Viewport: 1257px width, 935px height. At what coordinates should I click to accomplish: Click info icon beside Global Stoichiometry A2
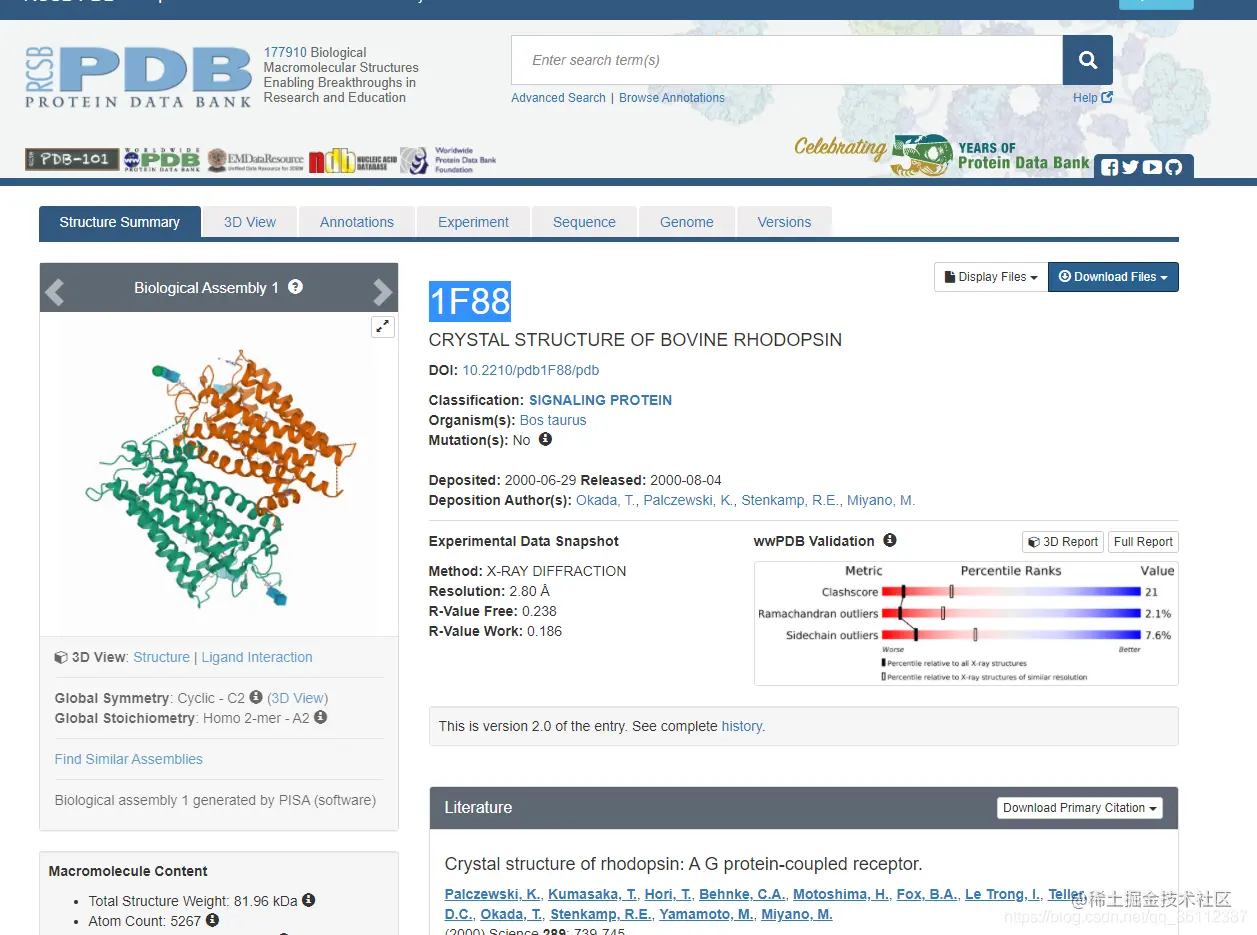coord(320,717)
